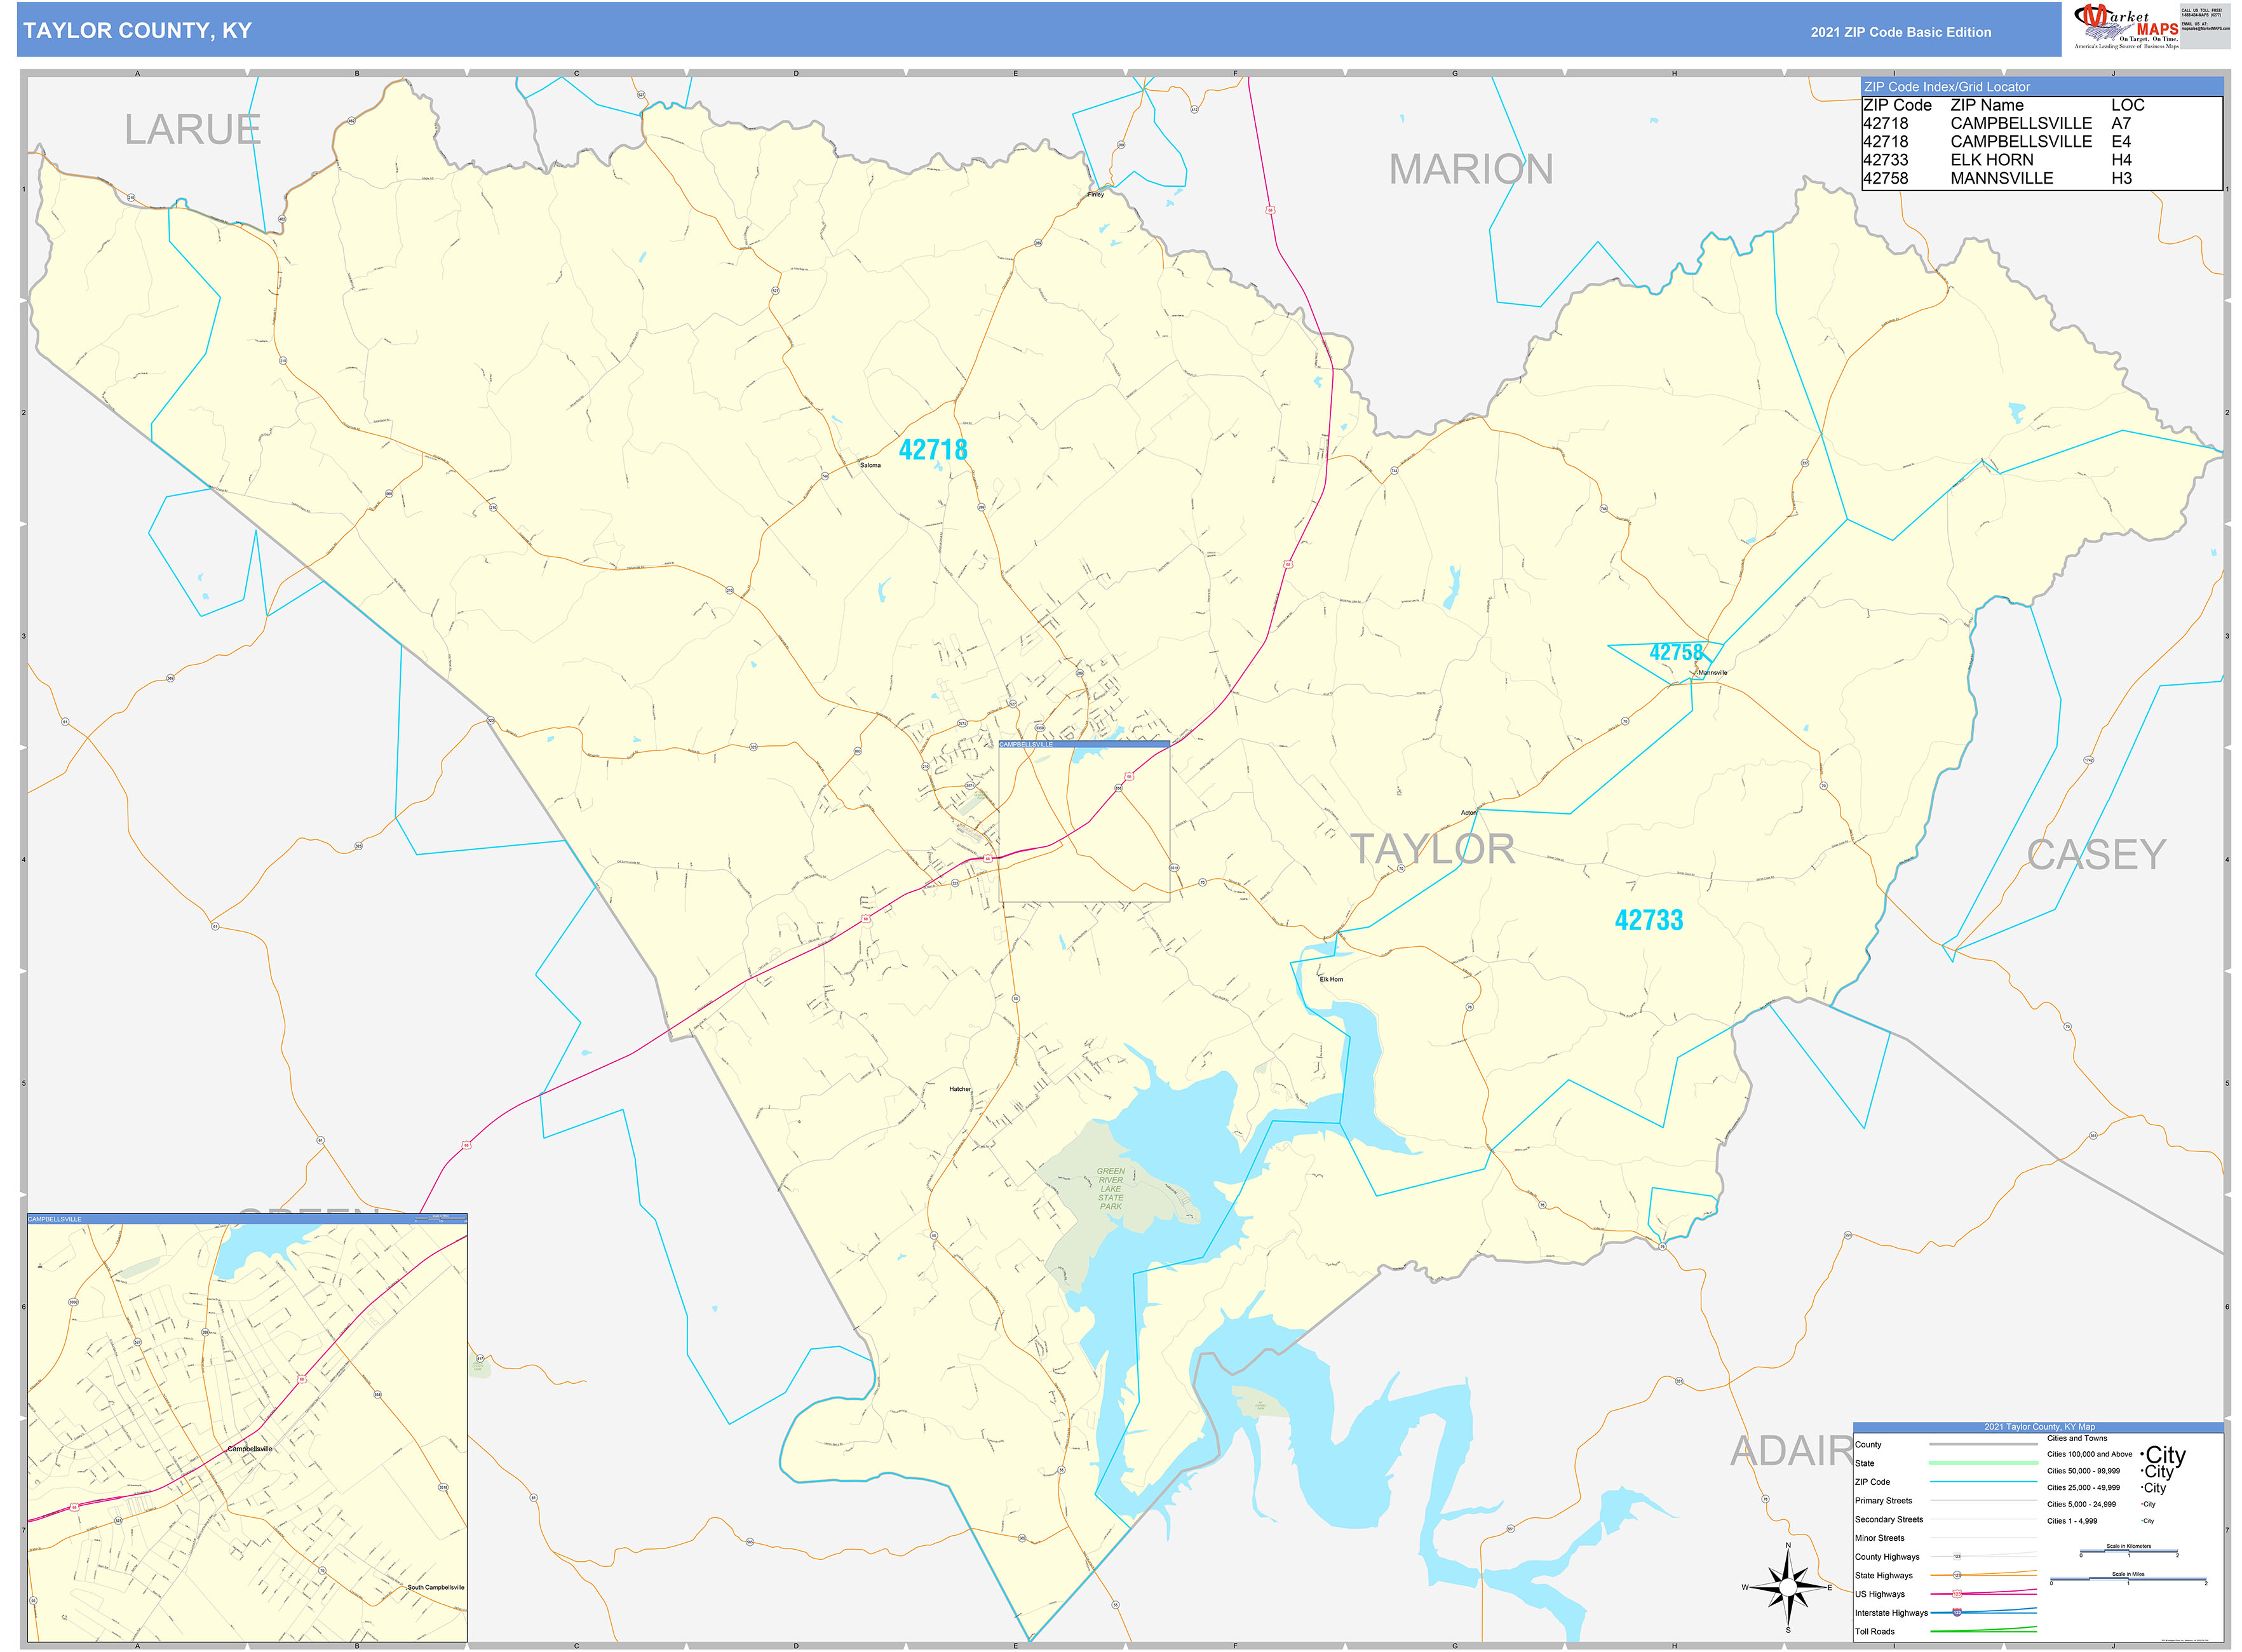
Task: Click the Green River Lake State Park label
Action: [1110, 1188]
